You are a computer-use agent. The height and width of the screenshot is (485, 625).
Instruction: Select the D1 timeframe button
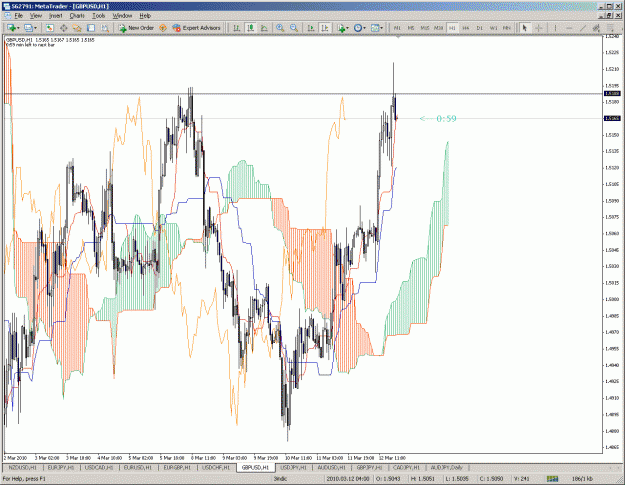[480, 28]
